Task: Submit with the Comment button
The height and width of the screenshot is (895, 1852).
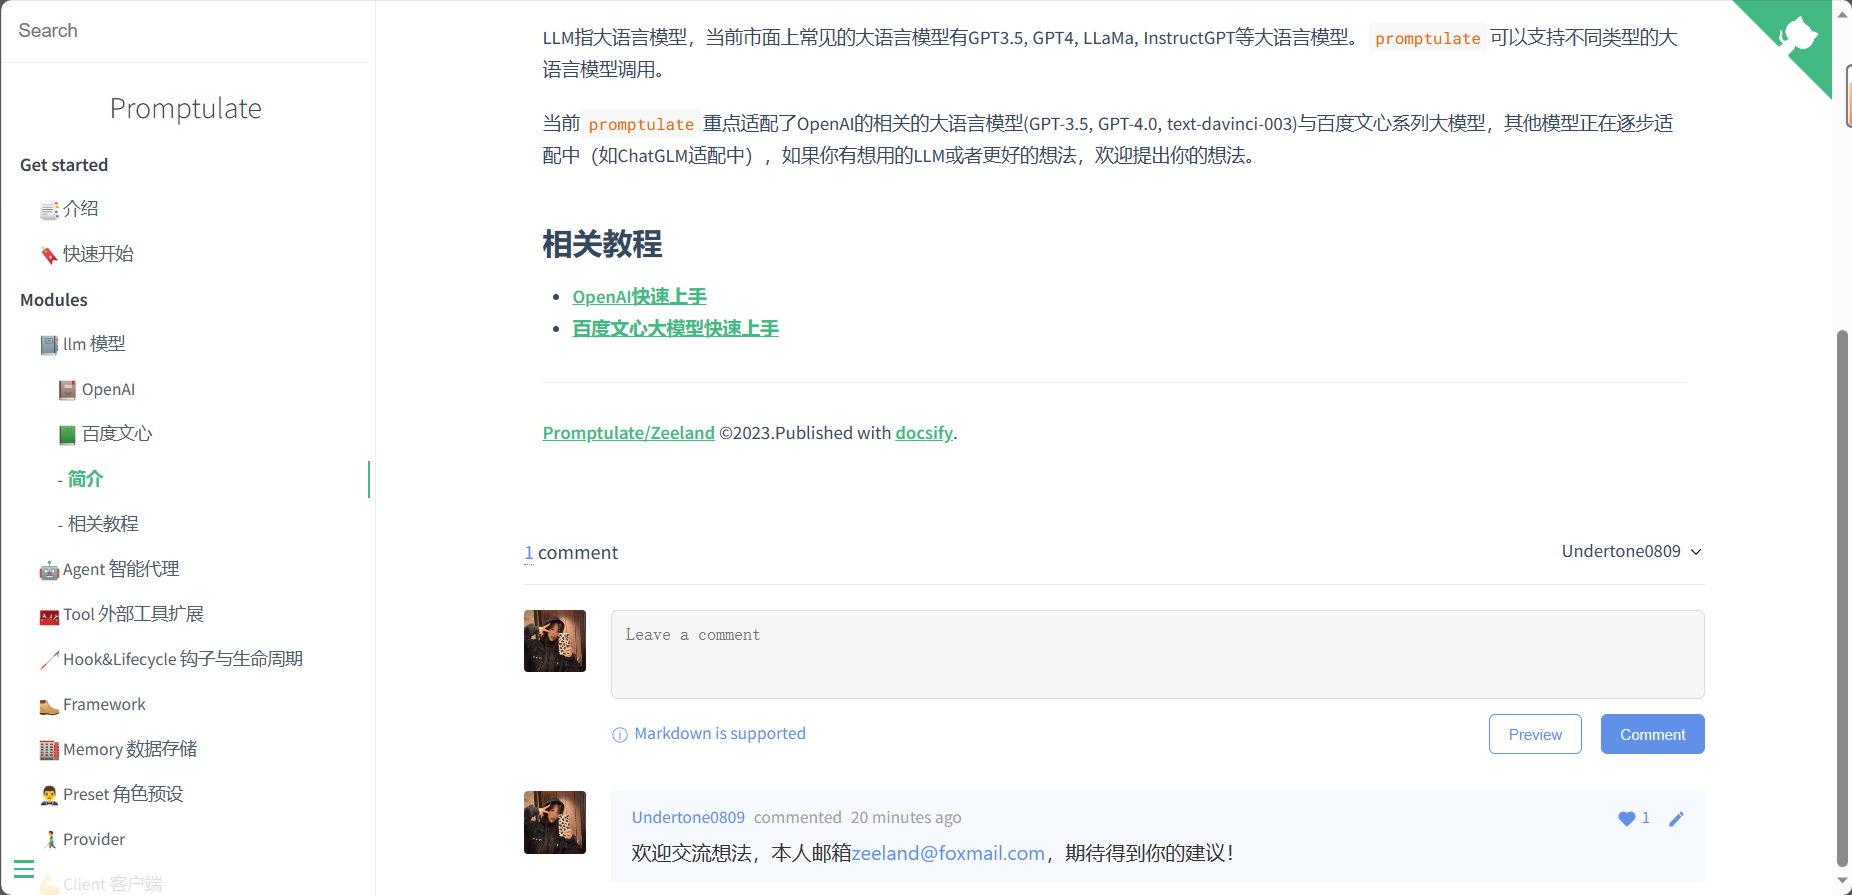Action: pos(1652,734)
